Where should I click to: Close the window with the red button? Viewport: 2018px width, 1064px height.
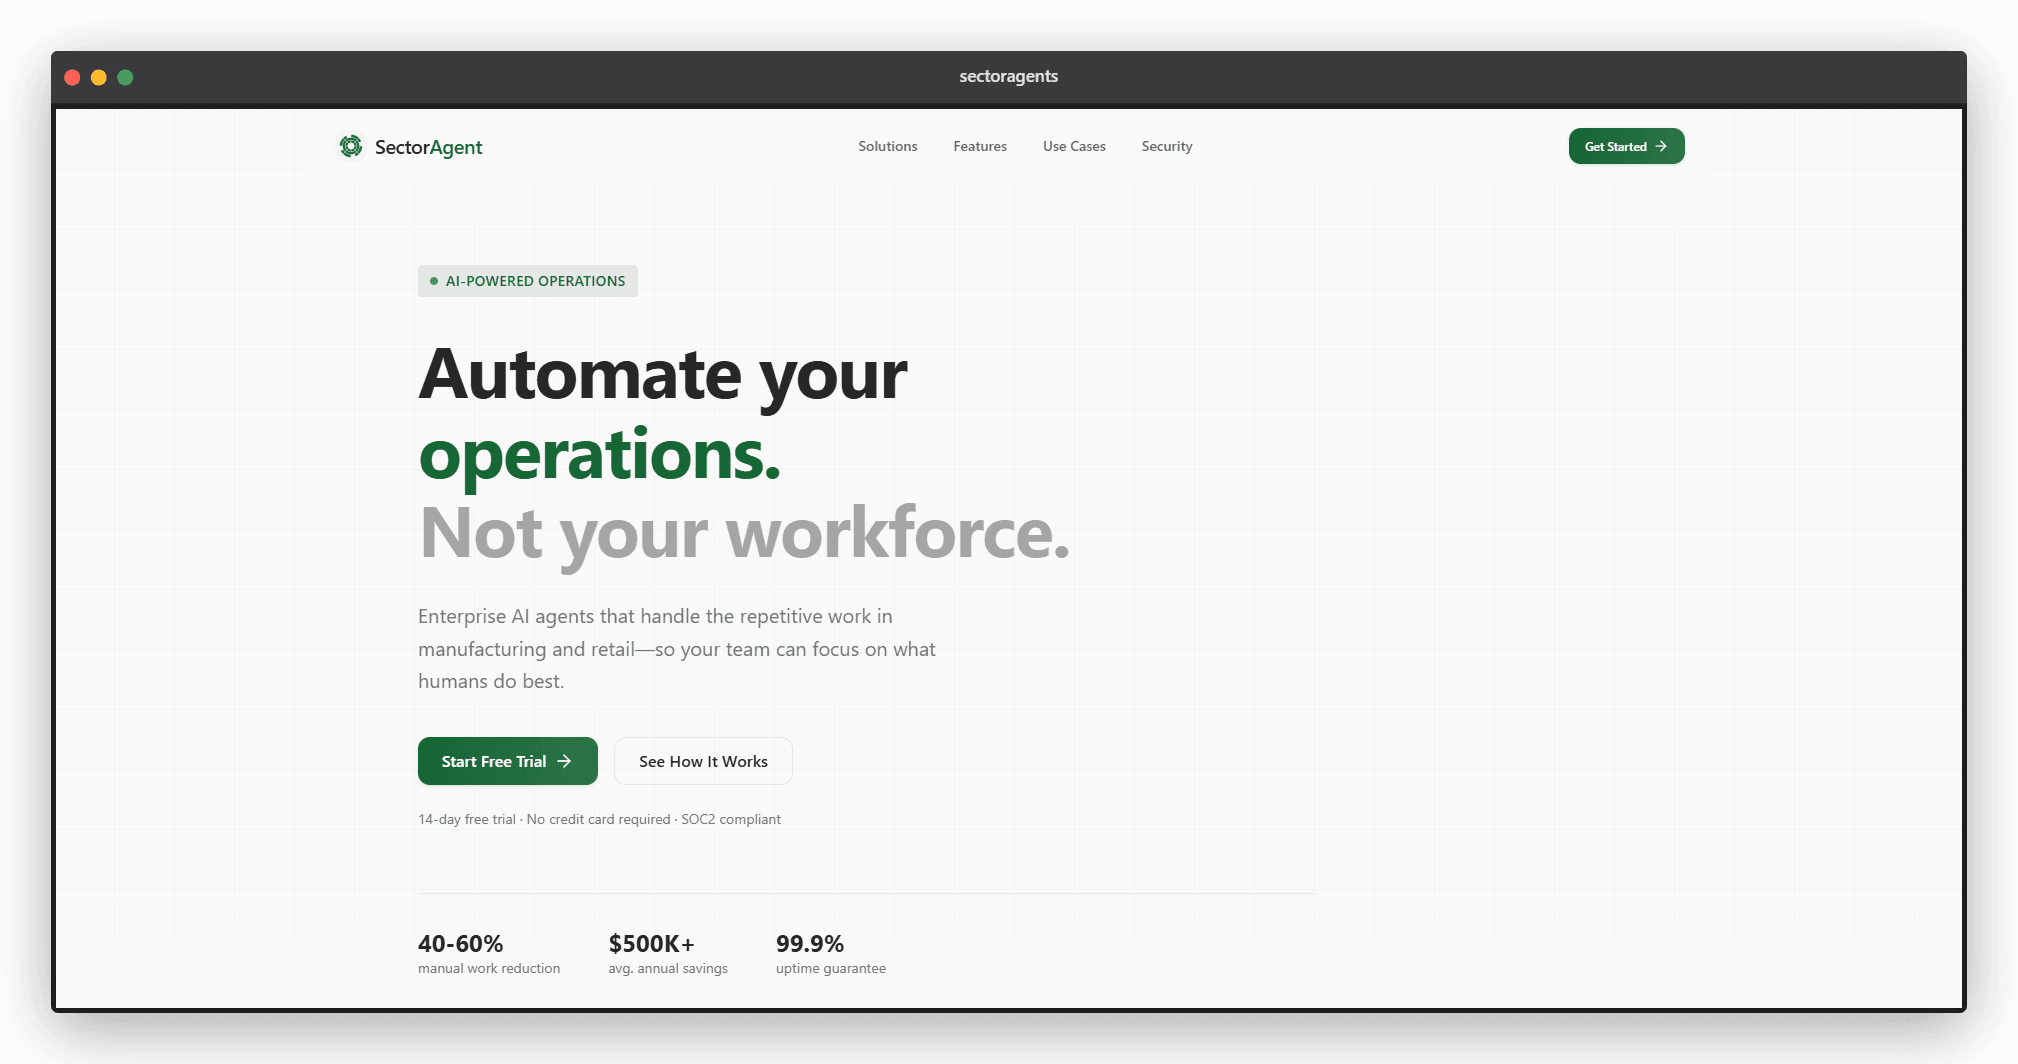click(72, 77)
